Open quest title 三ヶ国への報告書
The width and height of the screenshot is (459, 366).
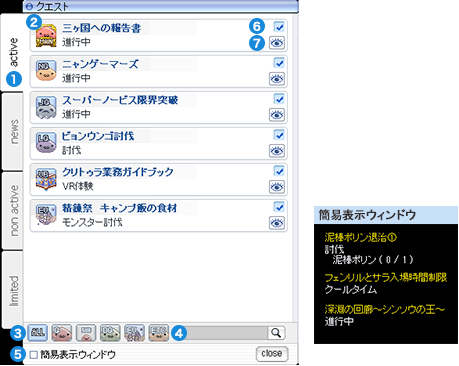[x=101, y=28]
